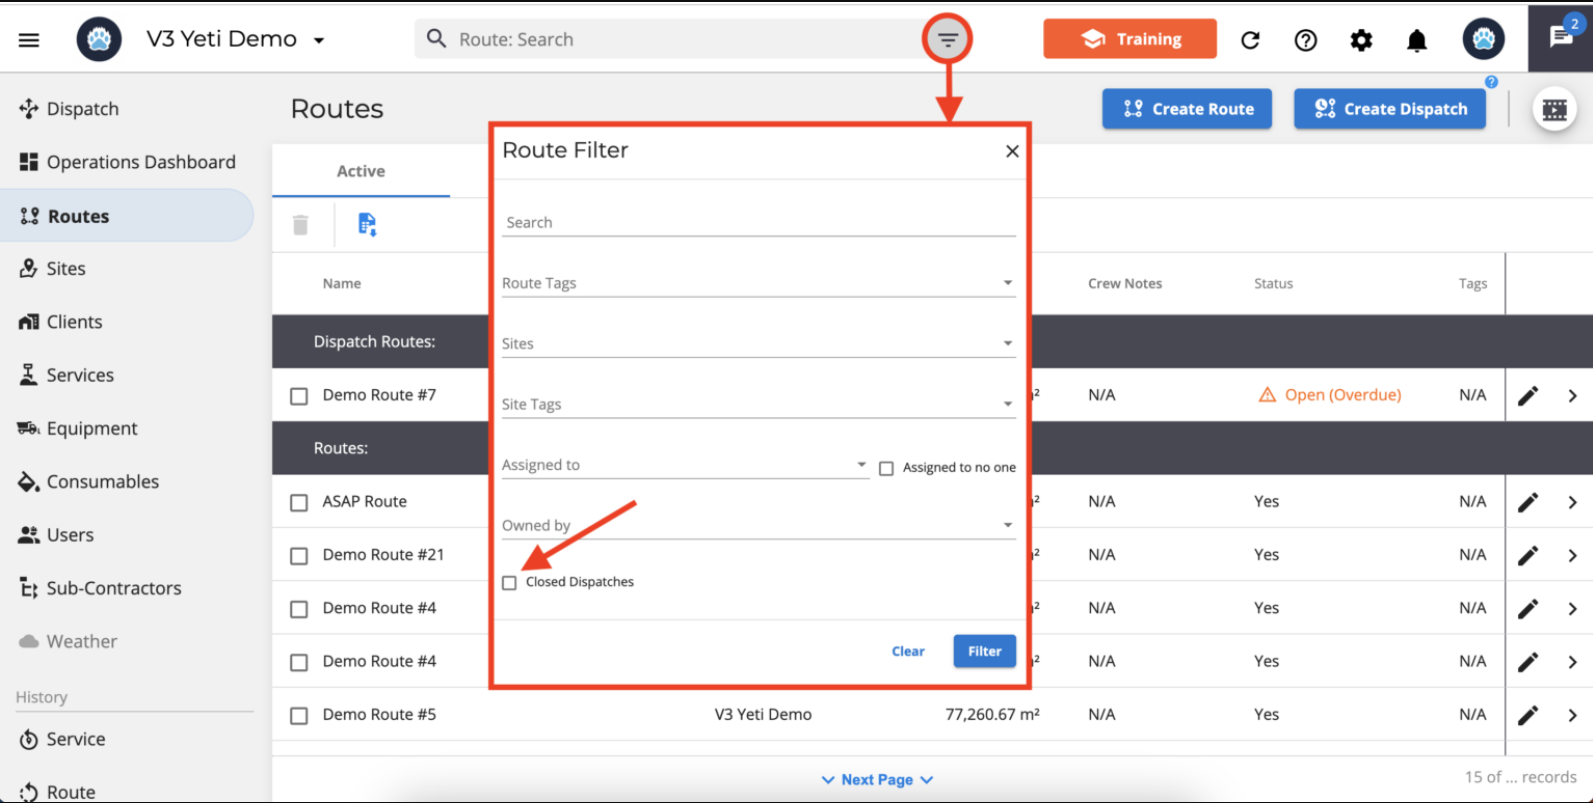
Task: Click the refresh icon in header
Action: [x=1250, y=40]
